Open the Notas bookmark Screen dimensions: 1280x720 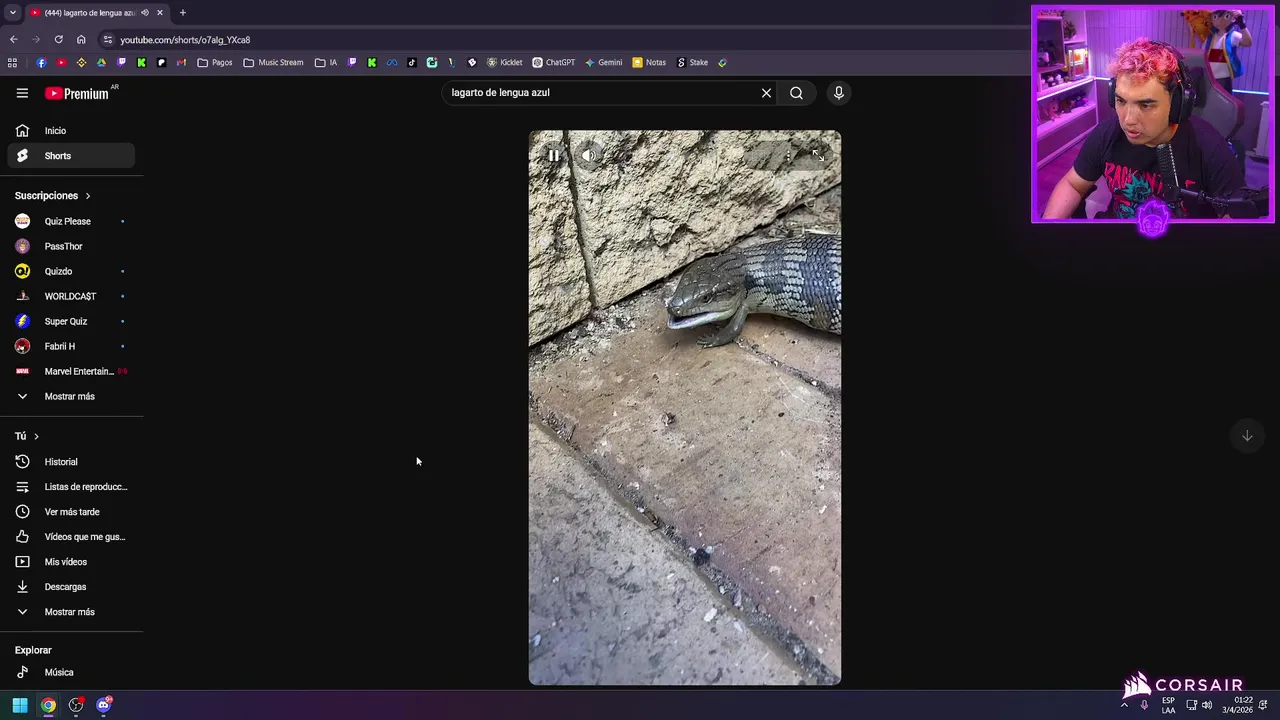tap(648, 62)
